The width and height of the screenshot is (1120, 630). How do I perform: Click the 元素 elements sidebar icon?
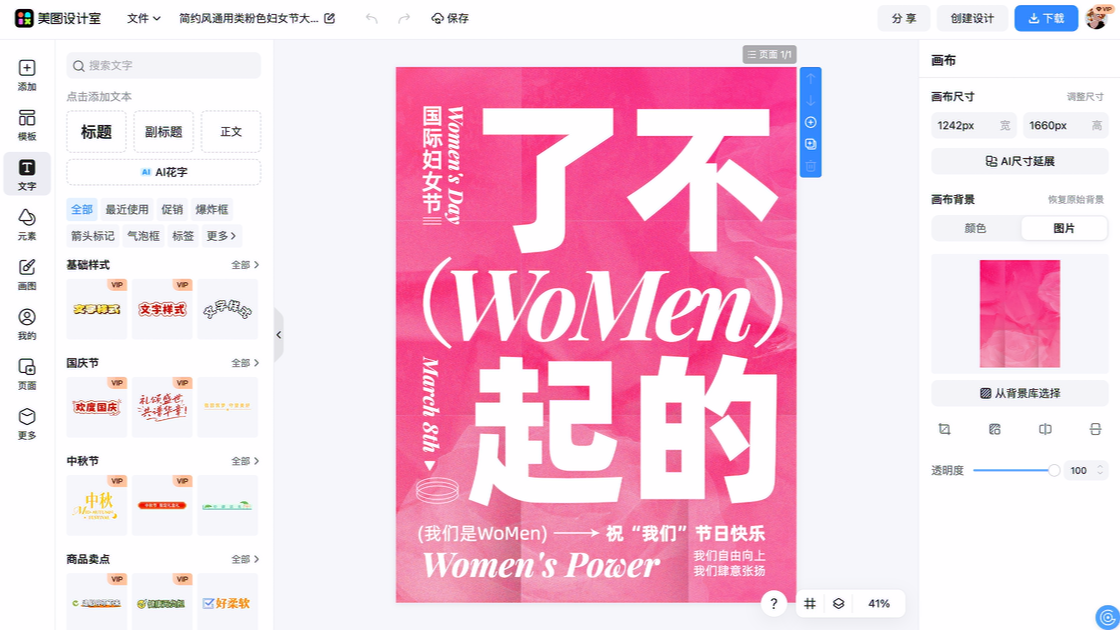click(27, 224)
